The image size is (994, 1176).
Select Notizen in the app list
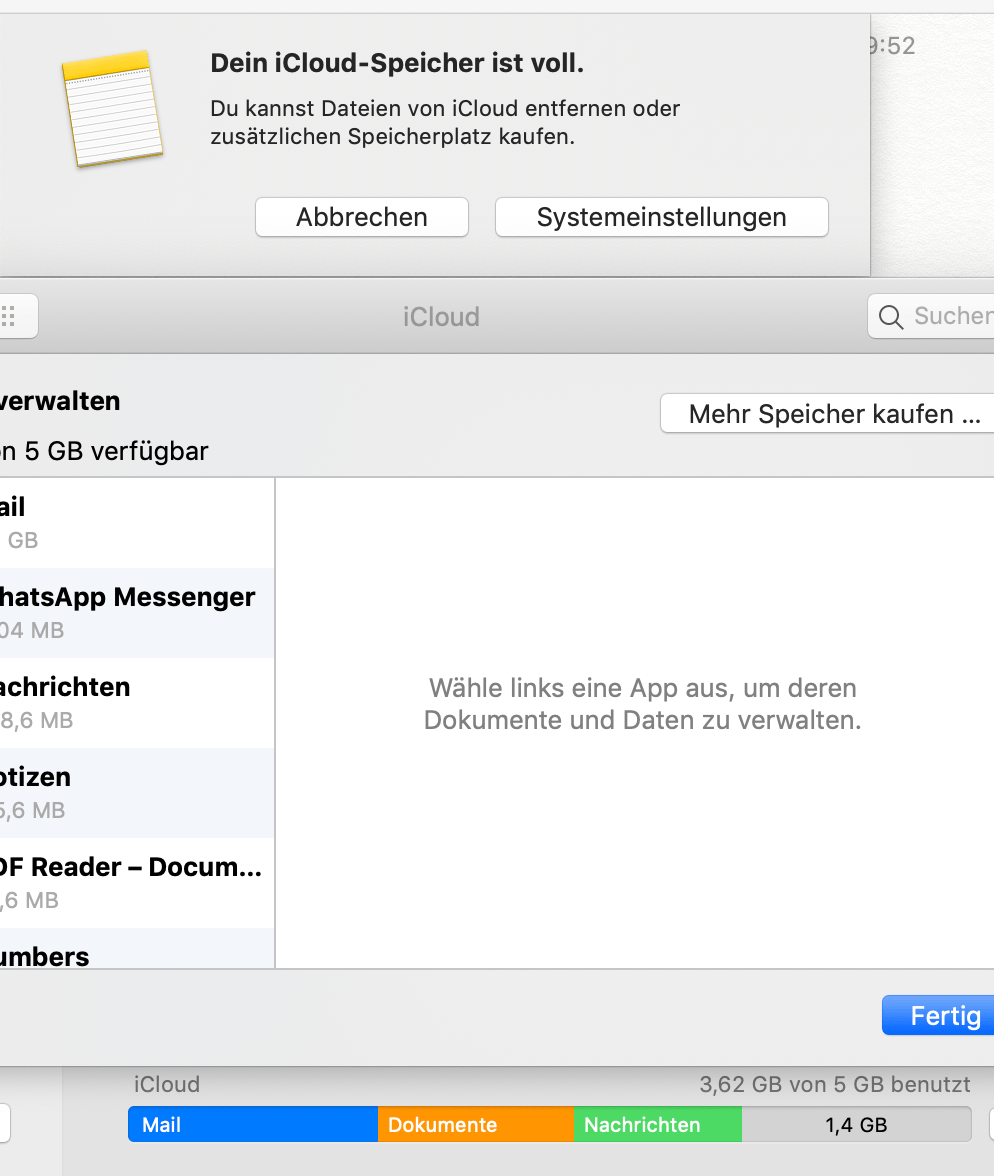point(137,793)
